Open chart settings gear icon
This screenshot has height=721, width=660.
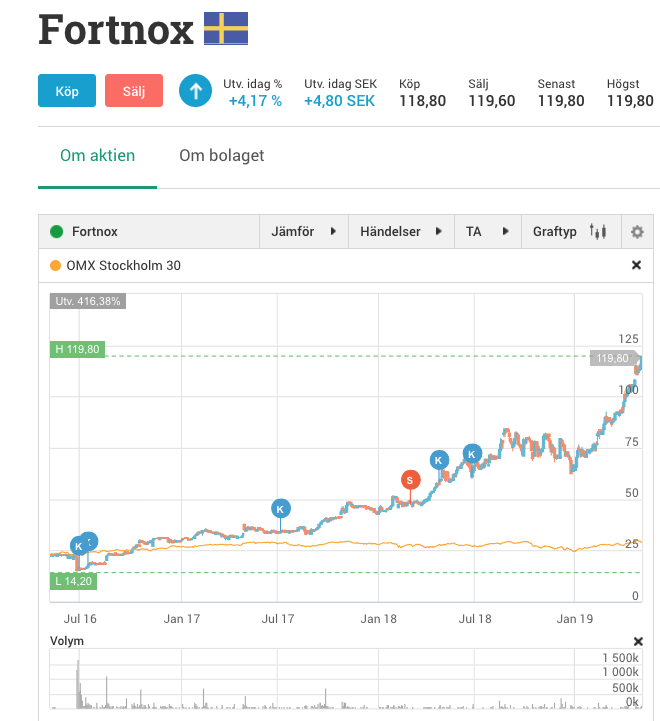637,232
